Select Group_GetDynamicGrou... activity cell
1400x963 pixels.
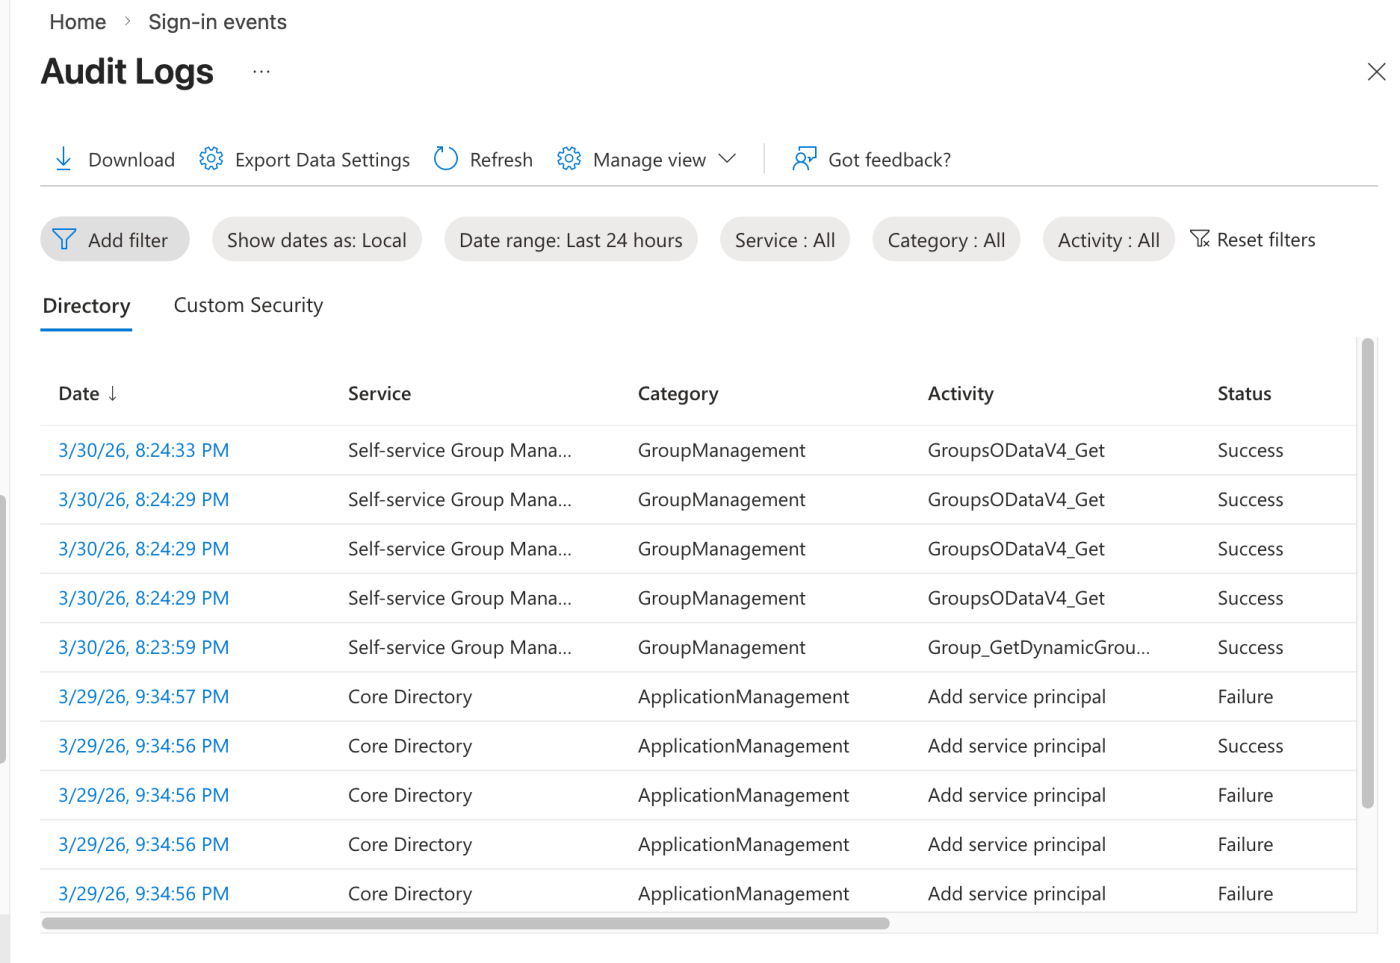(x=1039, y=648)
